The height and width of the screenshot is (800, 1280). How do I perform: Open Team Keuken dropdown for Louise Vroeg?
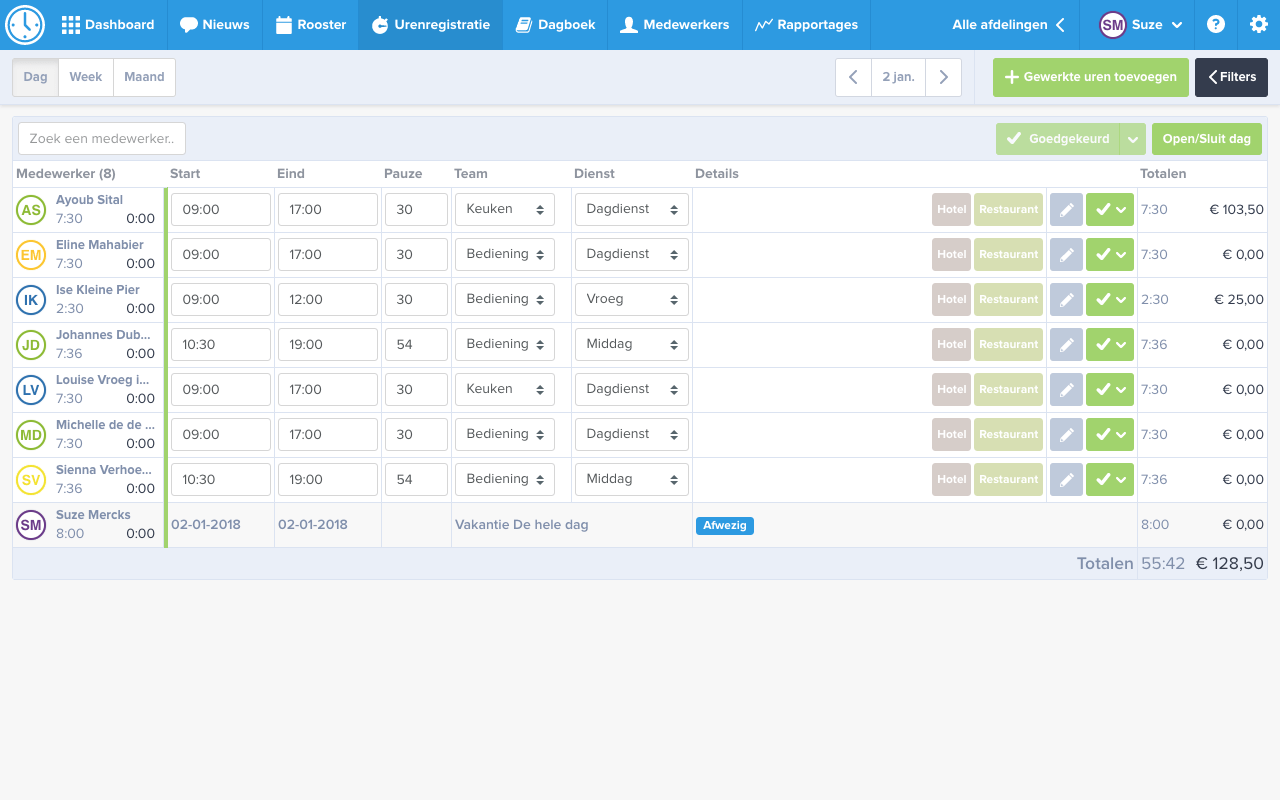[504, 390]
